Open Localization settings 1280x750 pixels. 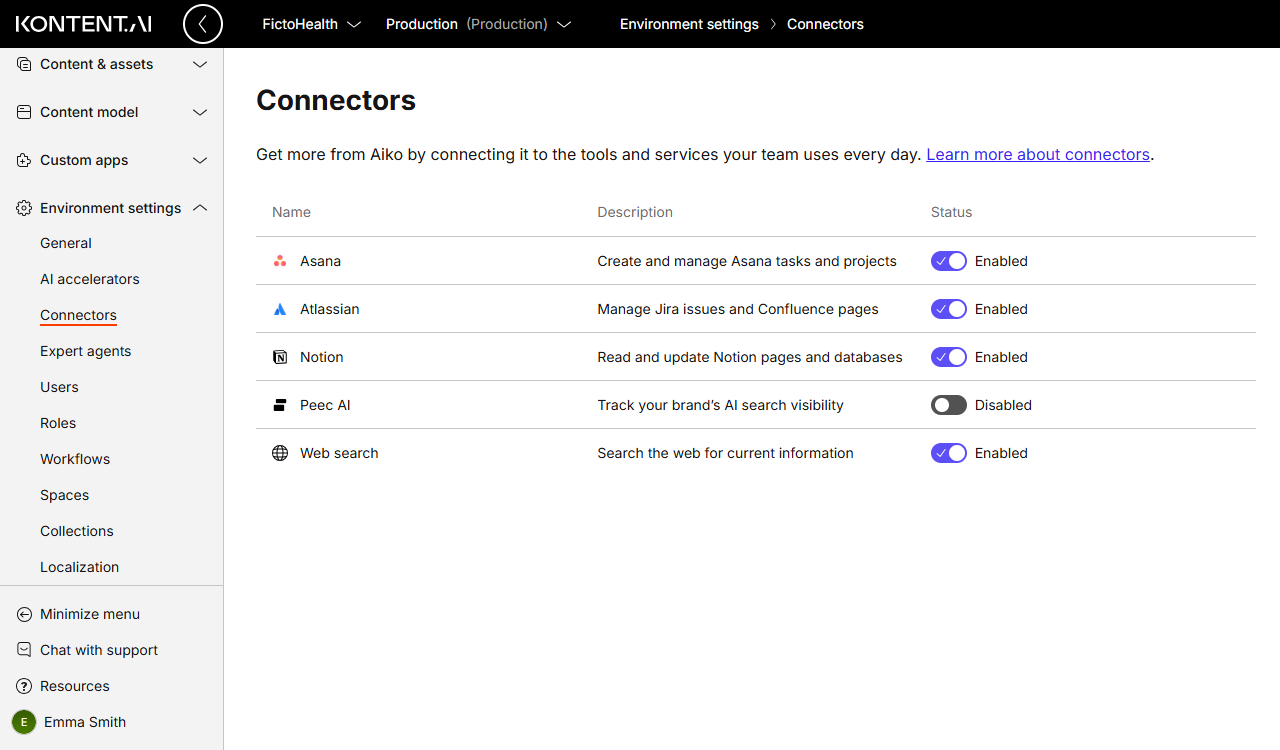(80, 567)
